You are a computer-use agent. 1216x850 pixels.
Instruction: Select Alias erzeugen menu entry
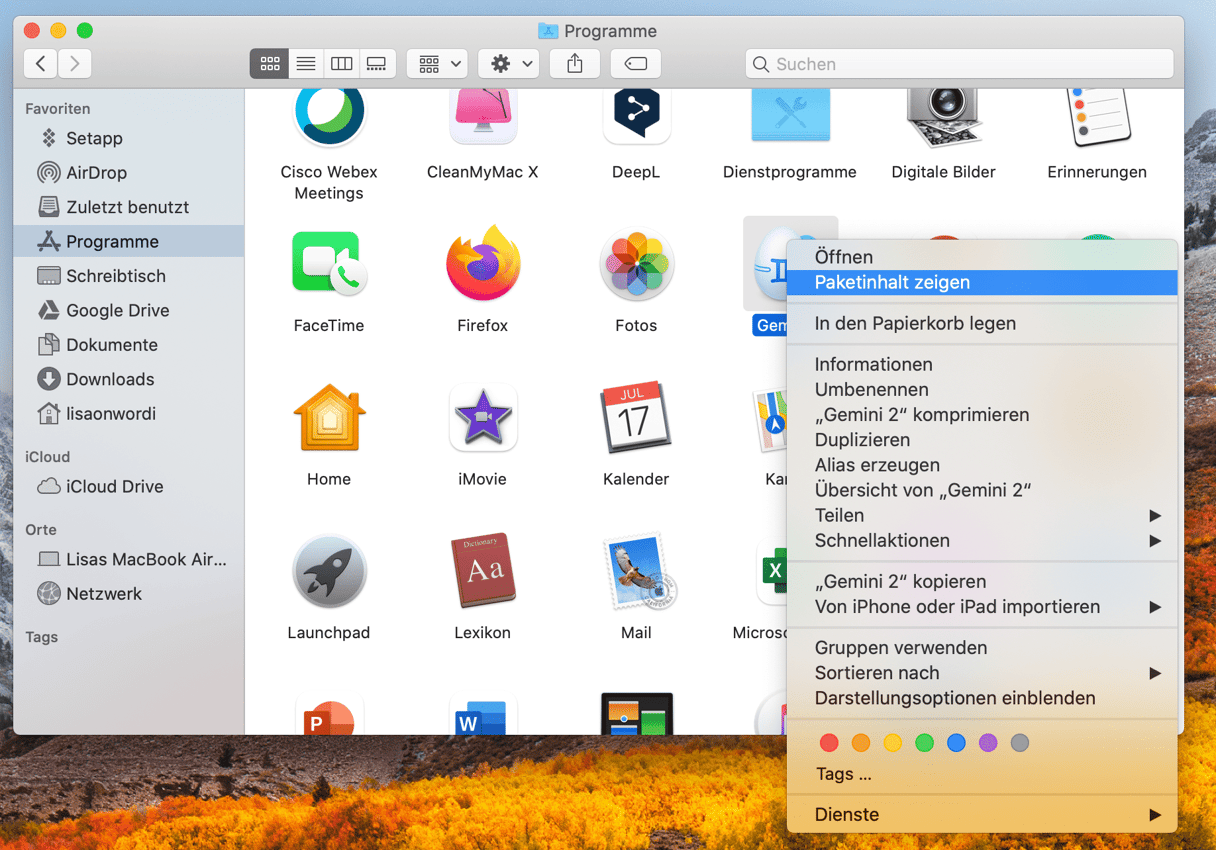pos(982,465)
